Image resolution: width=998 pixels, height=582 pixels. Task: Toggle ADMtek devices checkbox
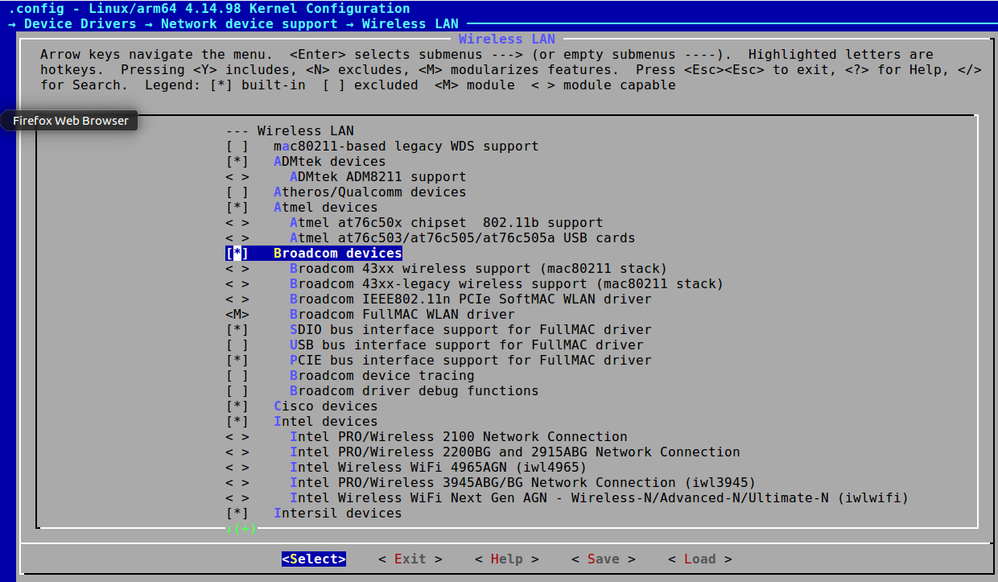[237, 162]
